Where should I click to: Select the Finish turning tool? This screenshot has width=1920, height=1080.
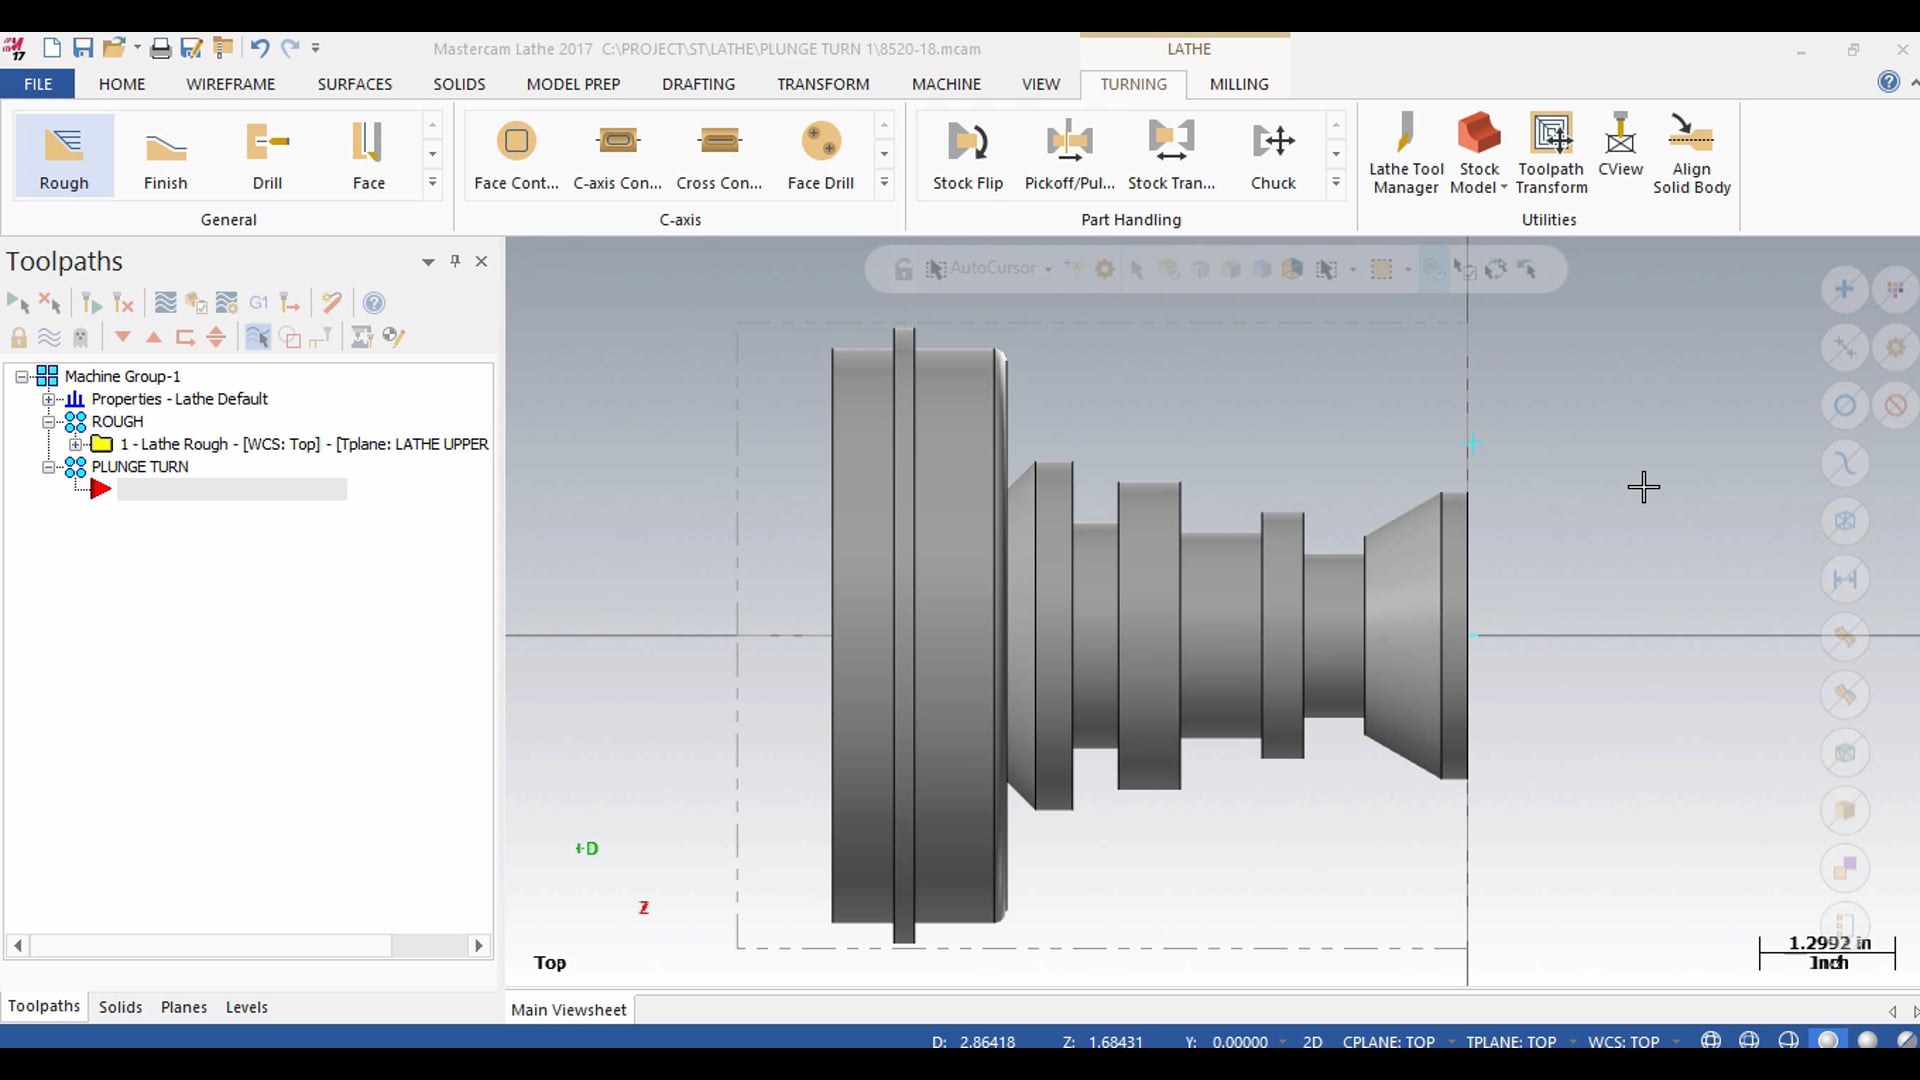coord(165,154)
